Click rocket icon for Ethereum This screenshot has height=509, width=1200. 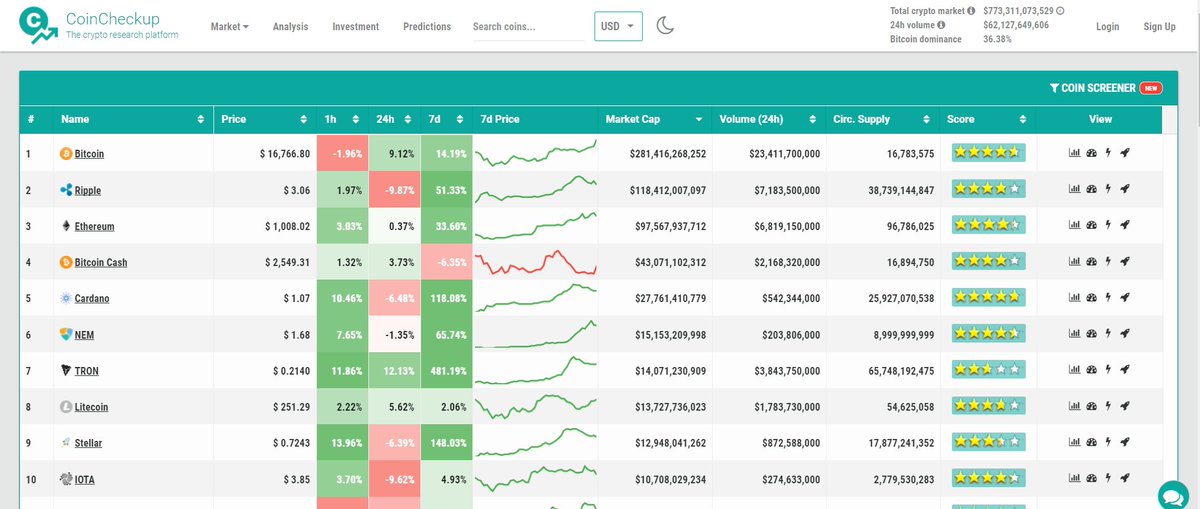pyautogui.click(x=1124, y=226)
